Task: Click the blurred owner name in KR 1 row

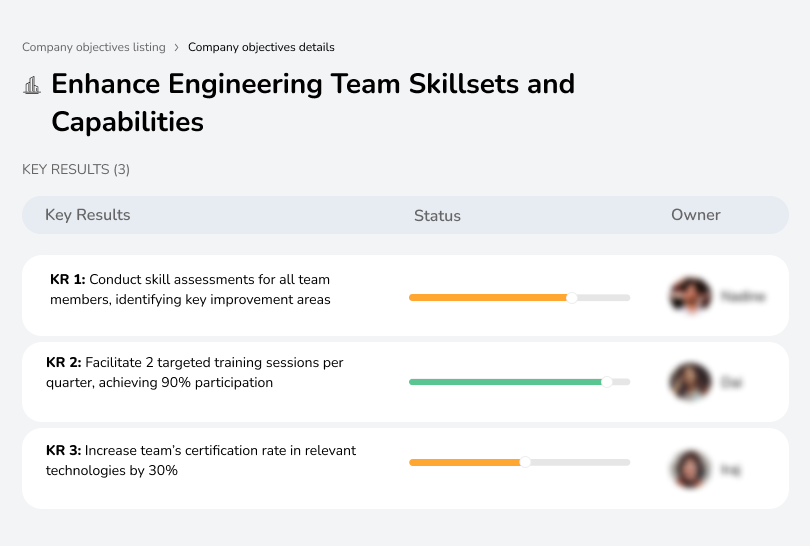Action: (742, 297)
